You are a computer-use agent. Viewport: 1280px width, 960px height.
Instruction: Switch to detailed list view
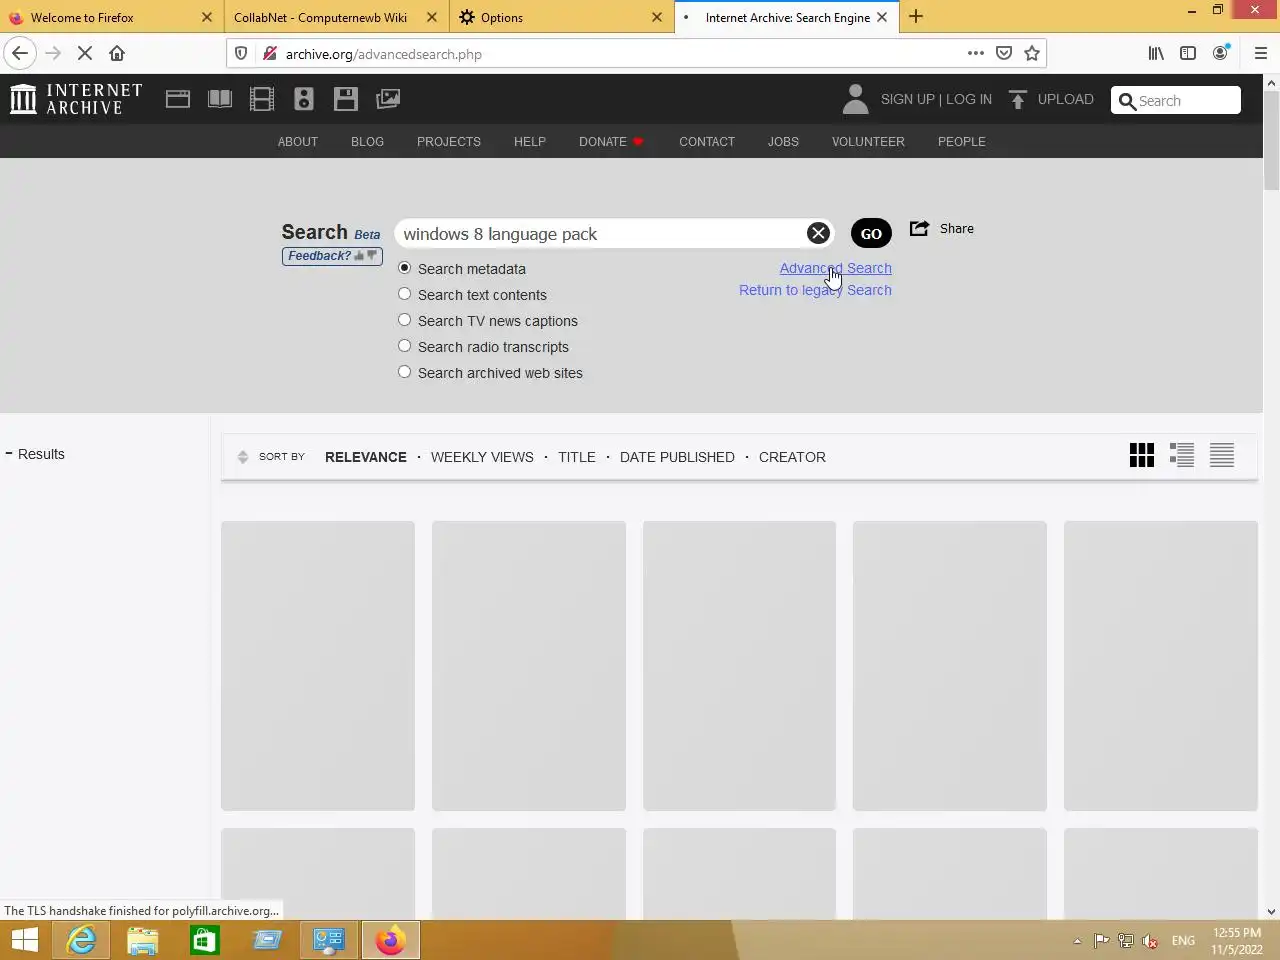[1182, 455]
